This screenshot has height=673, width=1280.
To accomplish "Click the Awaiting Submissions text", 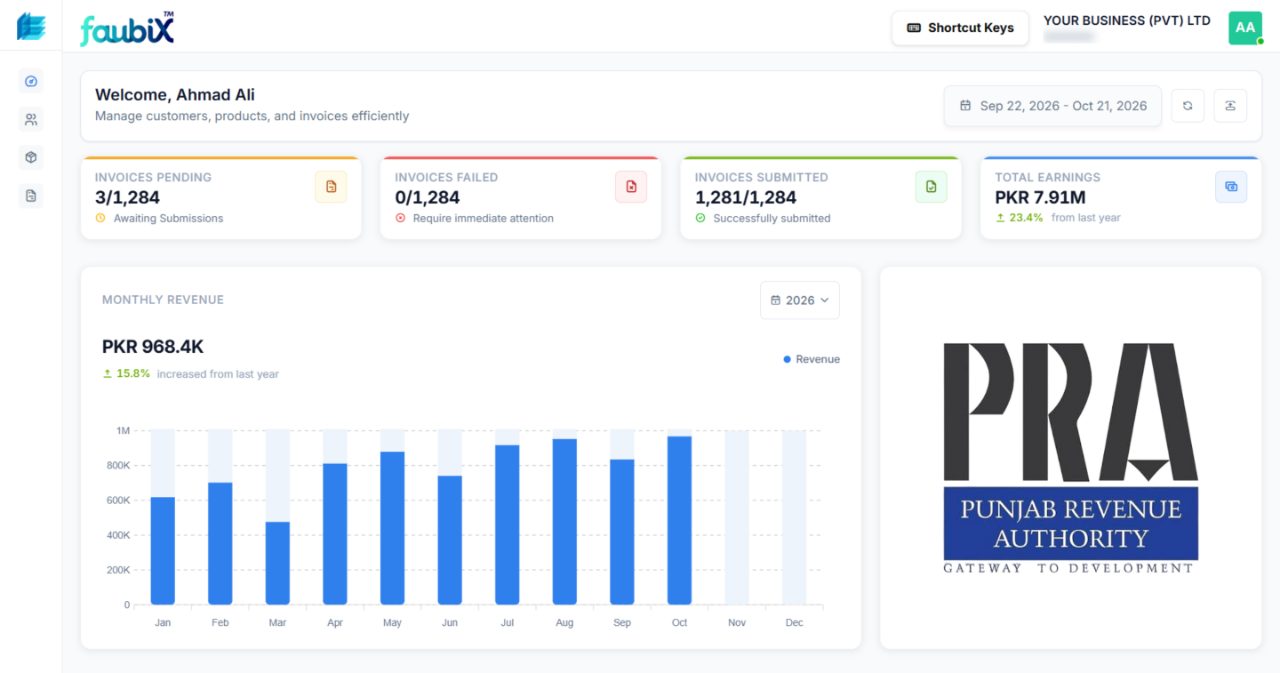I will pyautogui.click(x=168, y=218).
